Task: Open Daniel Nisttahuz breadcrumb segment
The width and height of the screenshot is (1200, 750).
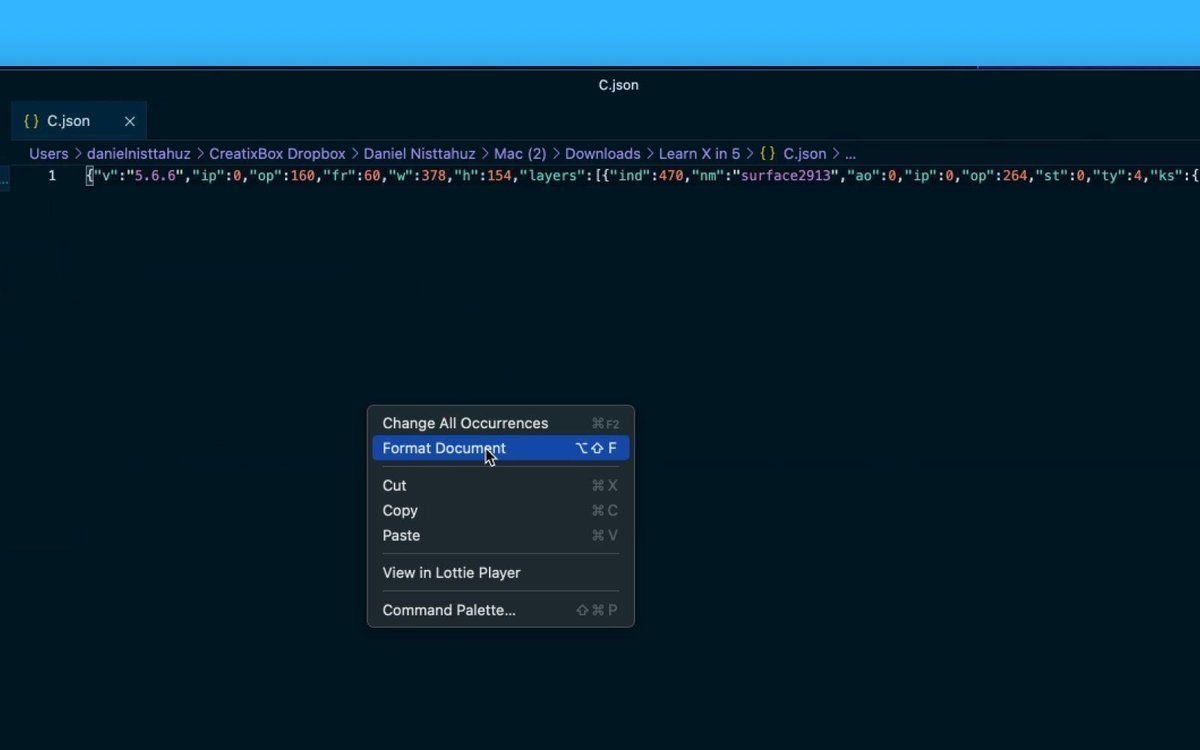Action: click(419, 154)
